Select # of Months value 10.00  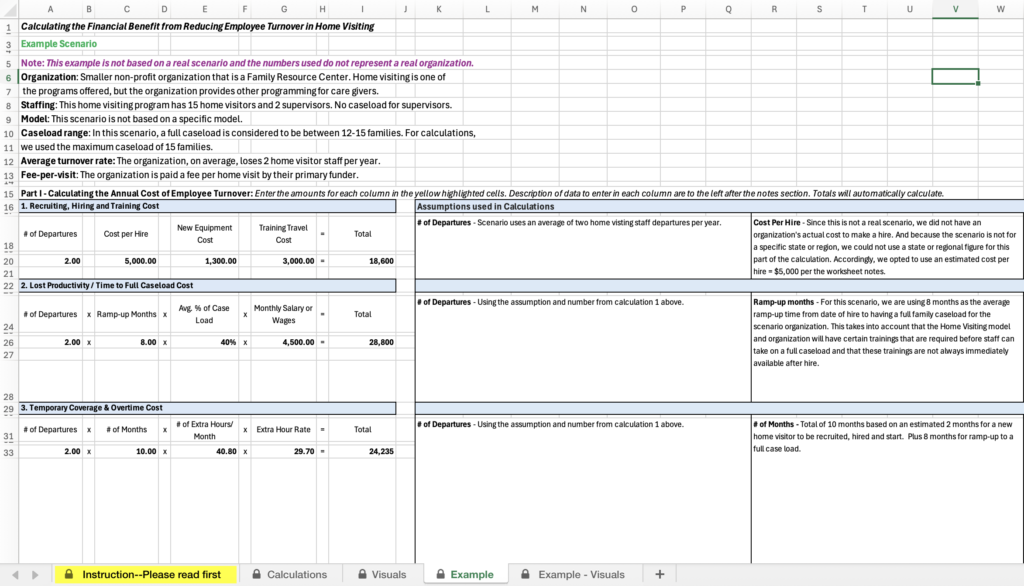click(127, 451)
